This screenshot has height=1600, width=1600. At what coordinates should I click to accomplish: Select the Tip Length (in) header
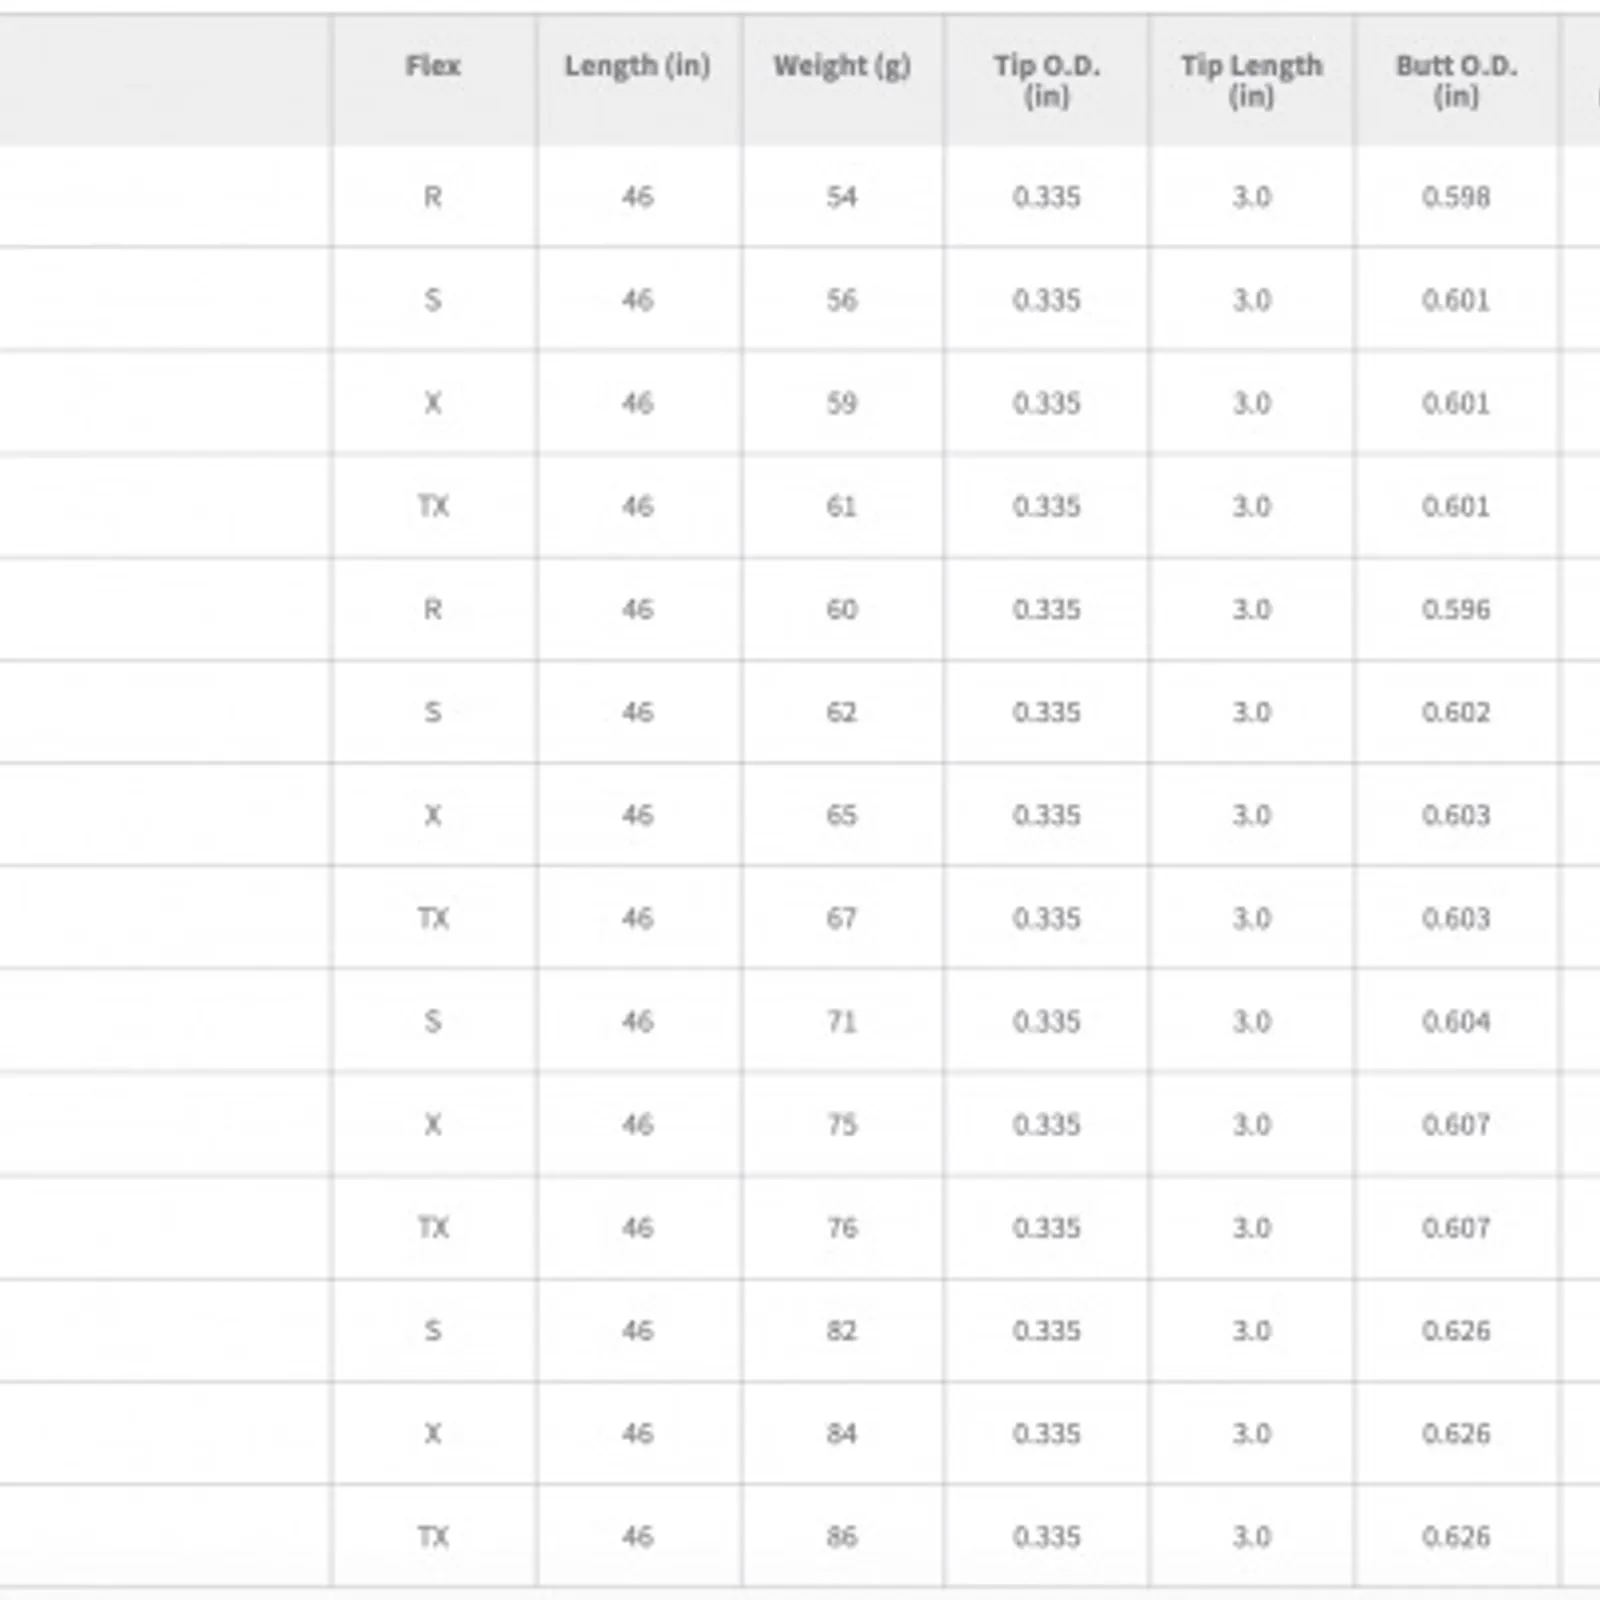(x=1251, y=80)
